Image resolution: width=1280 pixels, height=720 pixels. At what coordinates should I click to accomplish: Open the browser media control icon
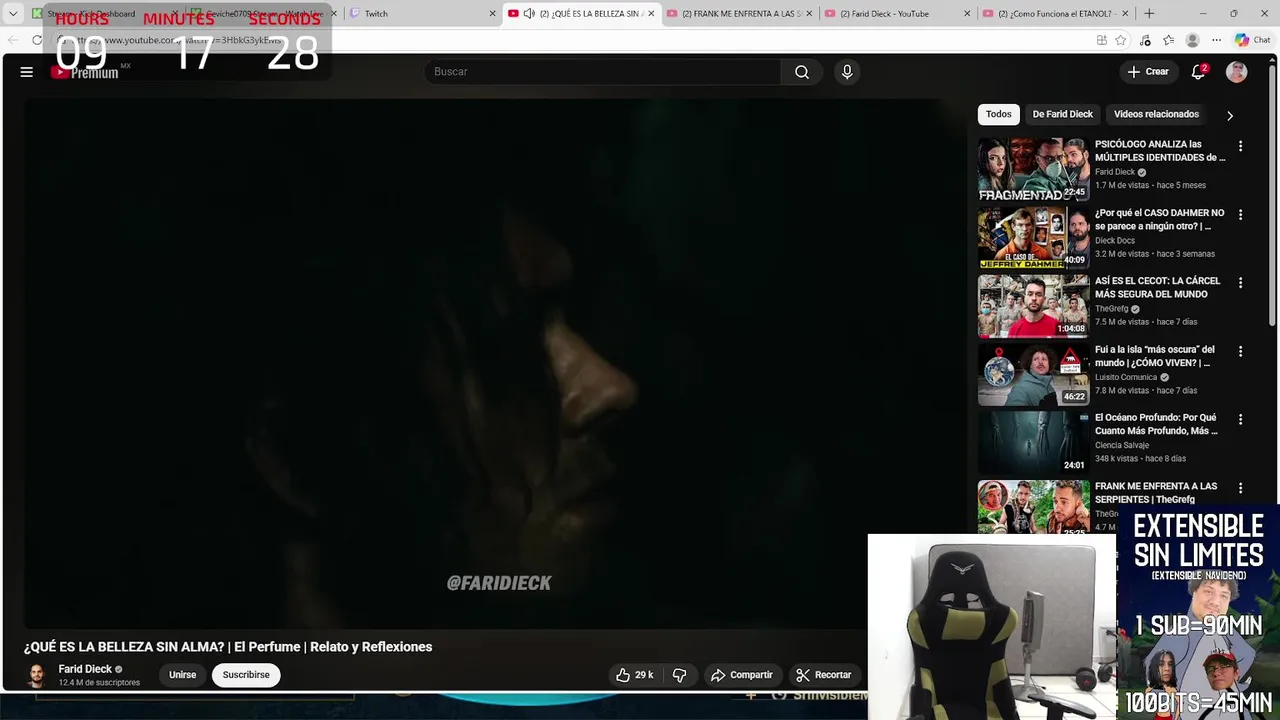(1145, 40)
